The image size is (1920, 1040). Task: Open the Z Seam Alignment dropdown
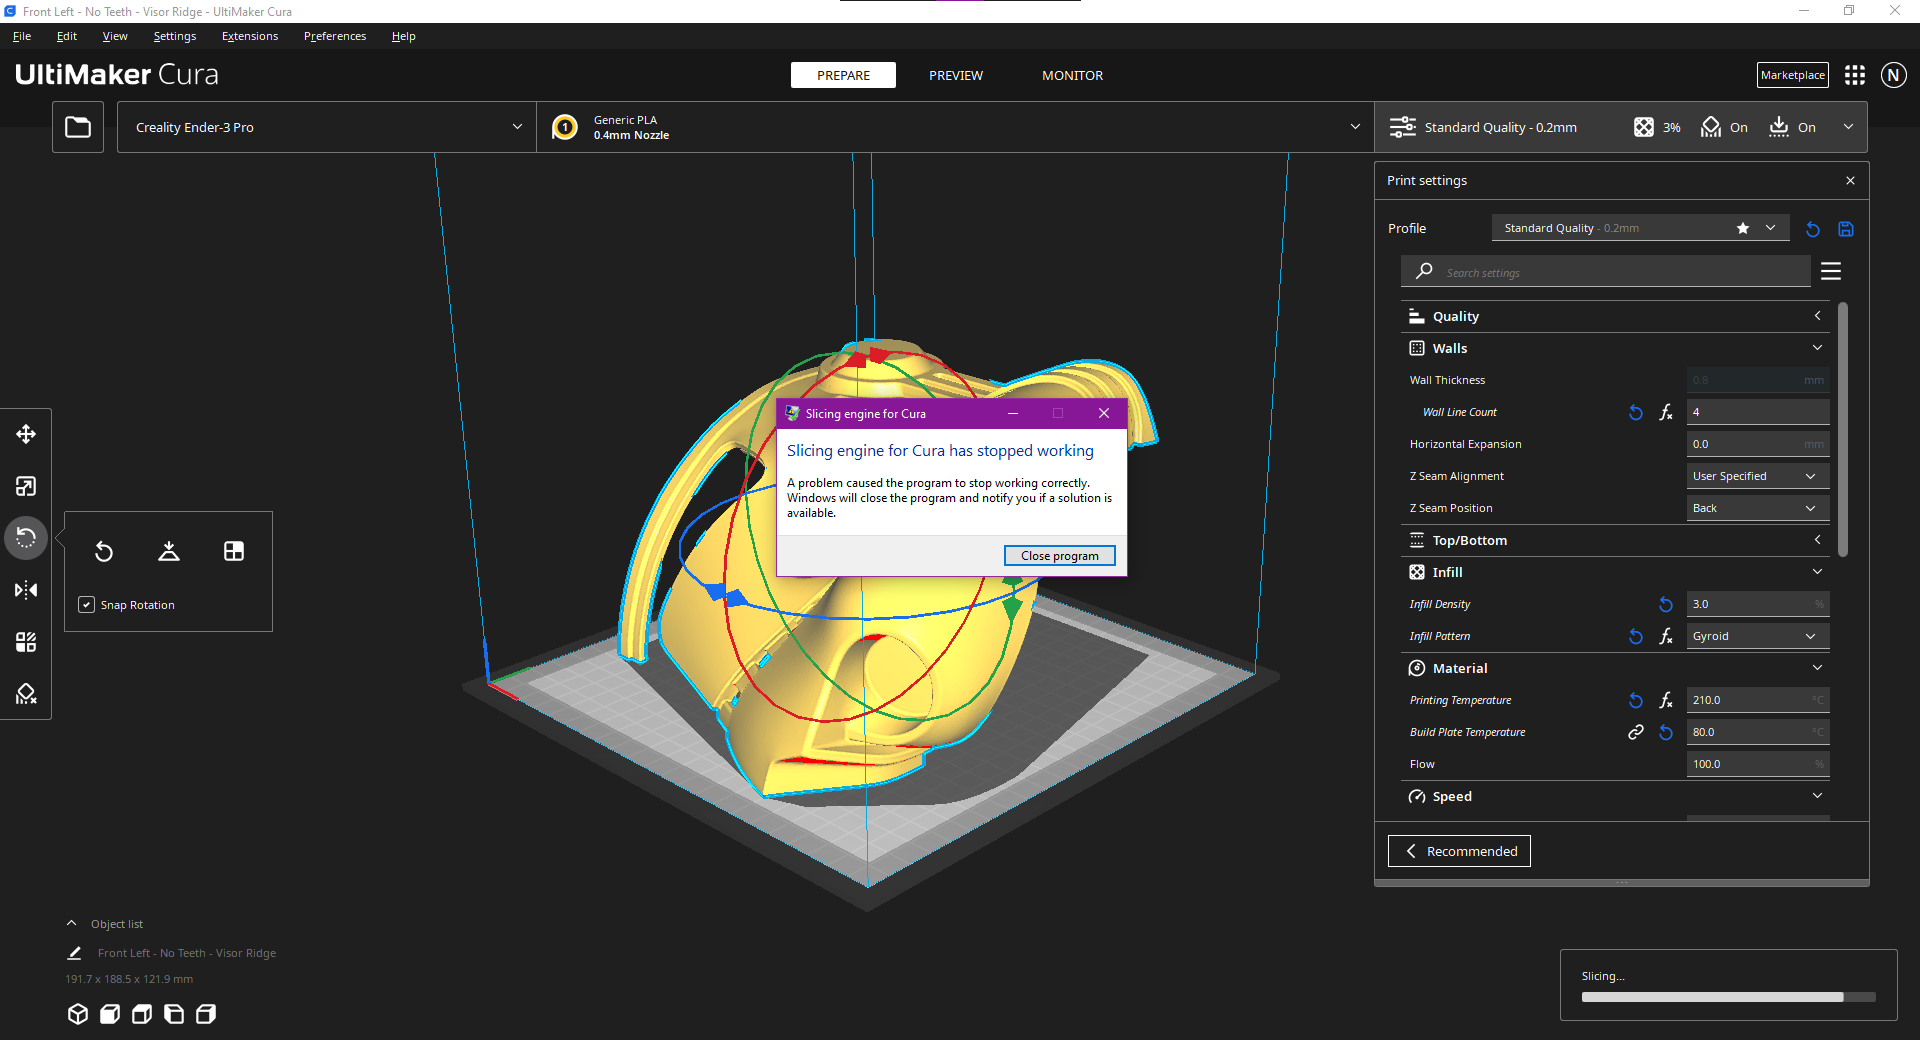tap(1758, 476)
